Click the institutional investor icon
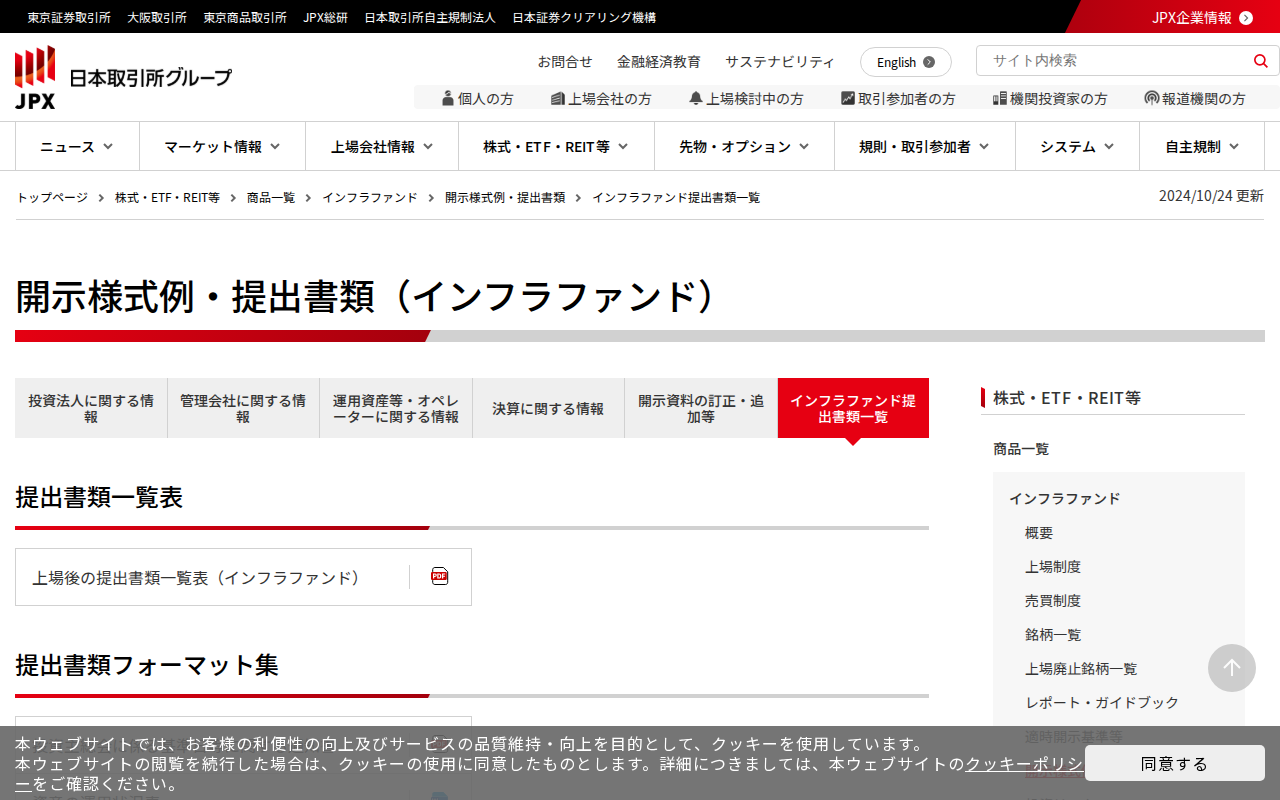 click(x=1000, y=98)
